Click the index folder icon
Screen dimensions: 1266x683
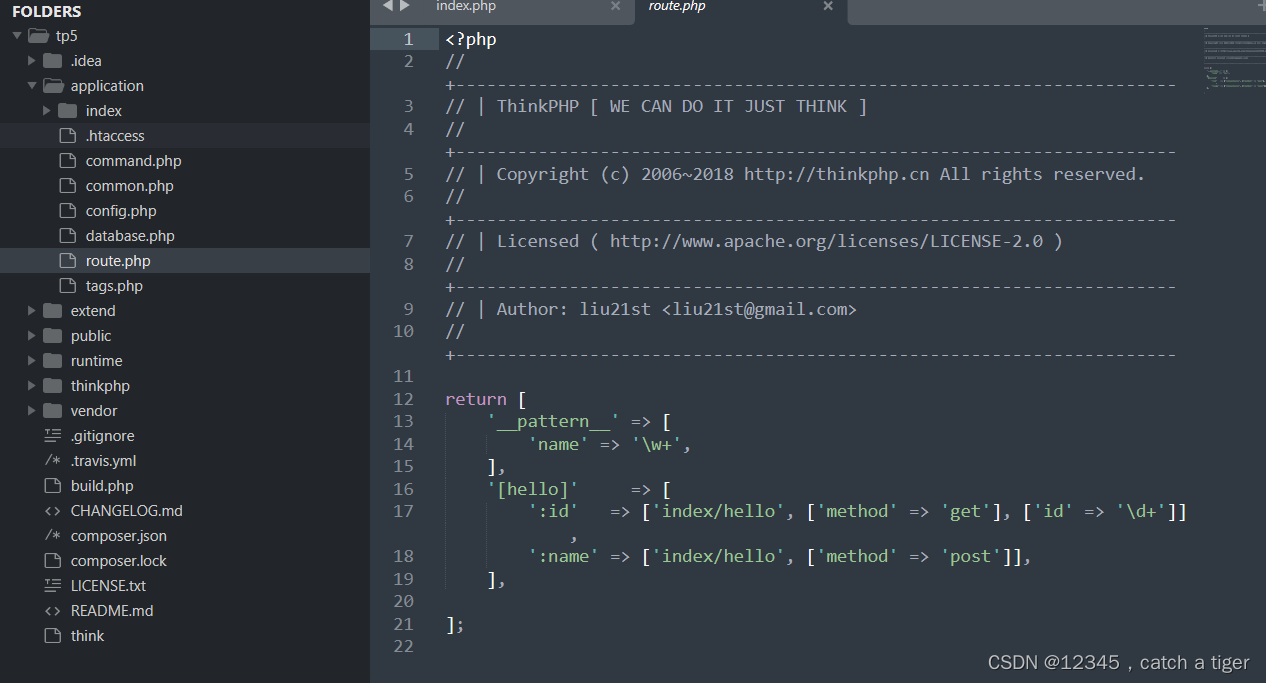click(68, 111)
